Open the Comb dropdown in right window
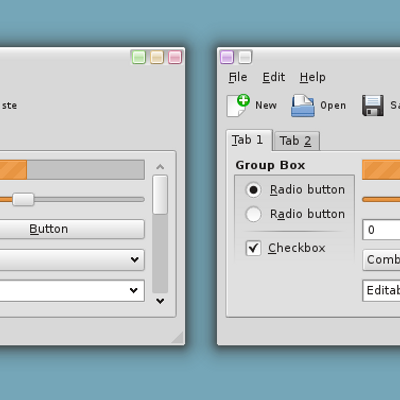The image size is (400, 400). tap(381, 260)
